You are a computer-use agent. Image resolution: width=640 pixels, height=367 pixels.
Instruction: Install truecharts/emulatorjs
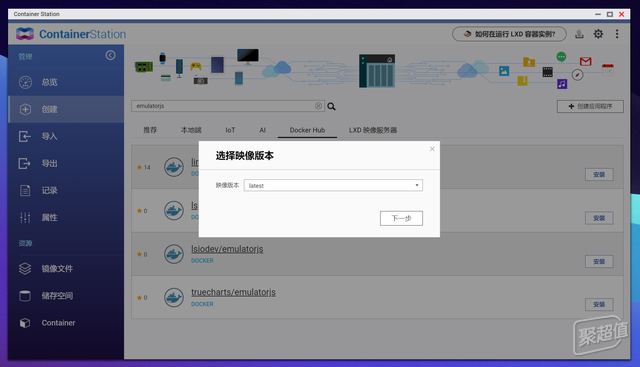[599, 305]
